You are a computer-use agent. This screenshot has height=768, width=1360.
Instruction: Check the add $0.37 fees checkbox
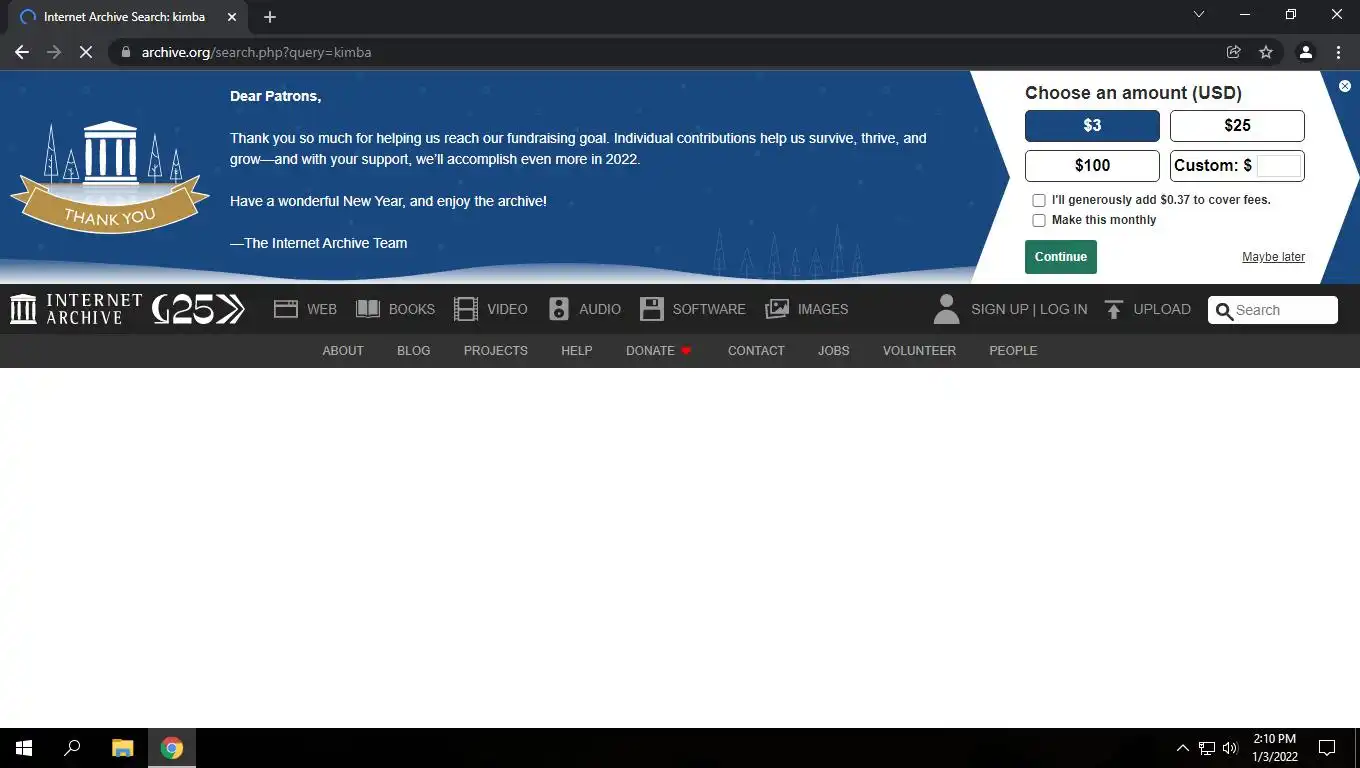[1039, 200]
